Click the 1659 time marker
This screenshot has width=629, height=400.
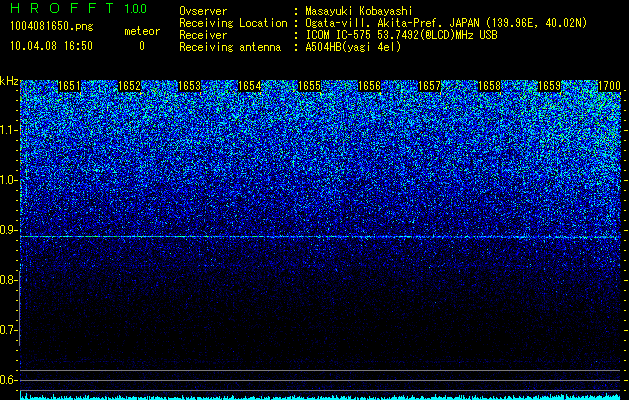coord(550,86)
